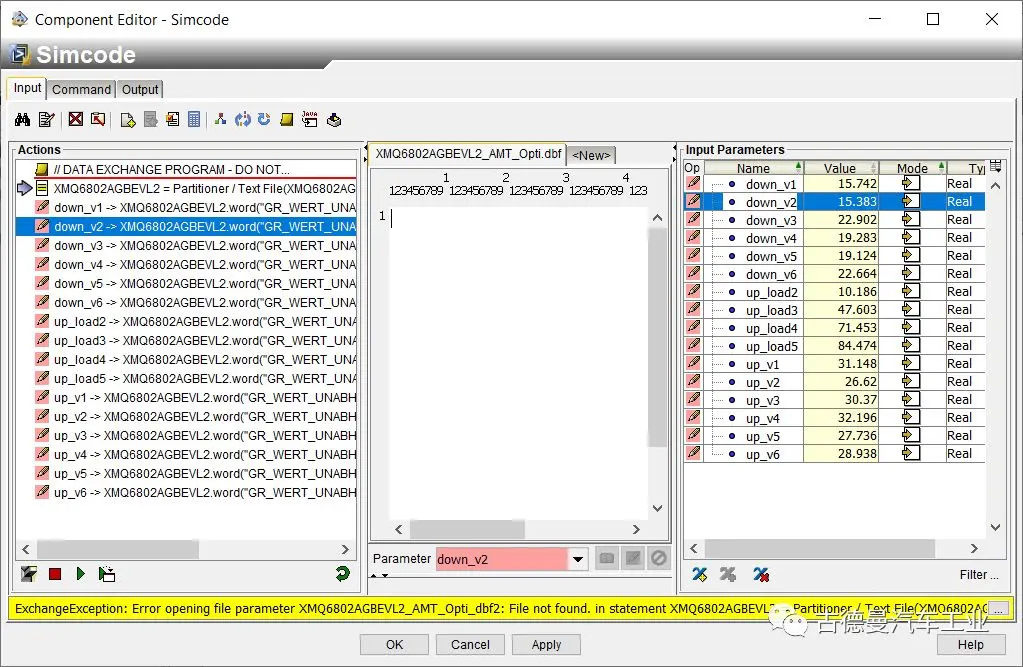Click the Filter ... link

[x=978, y=575]
